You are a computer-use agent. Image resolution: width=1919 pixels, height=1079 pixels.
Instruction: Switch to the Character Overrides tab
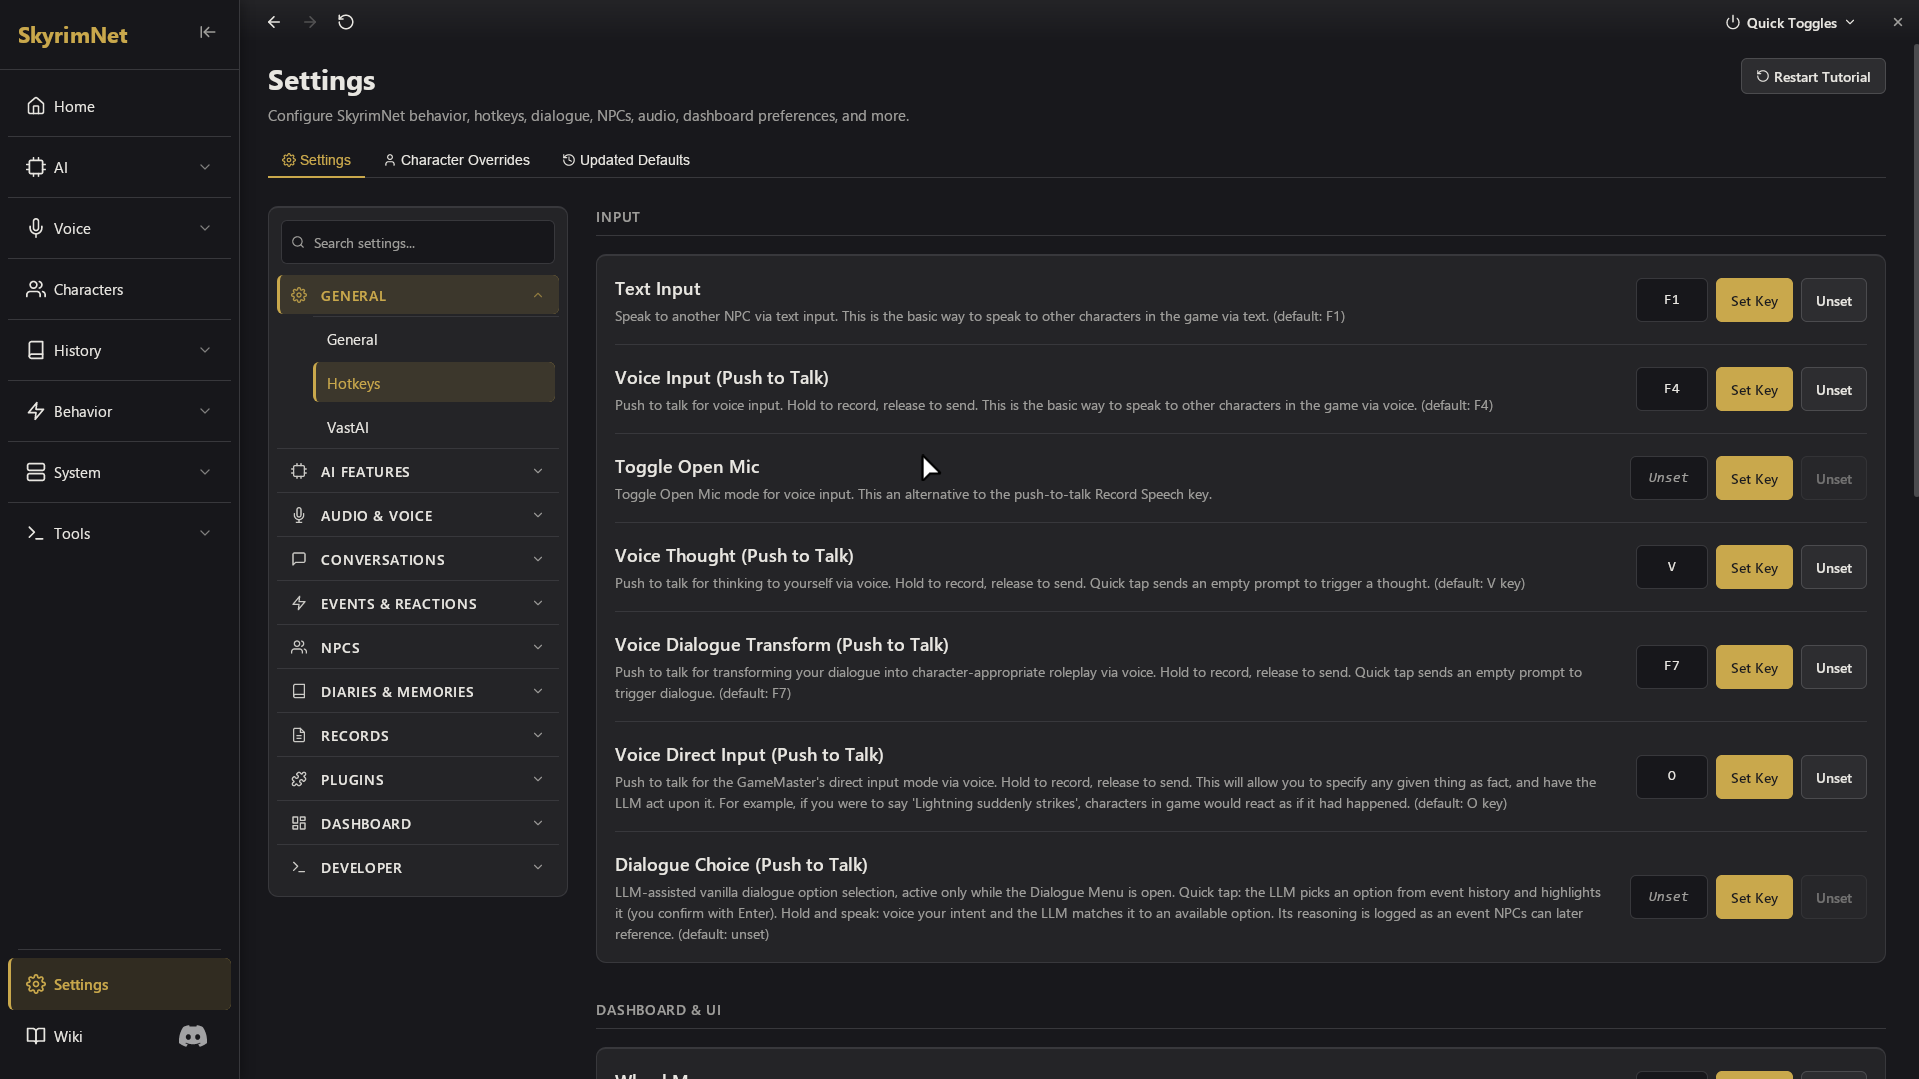tap(457, 160)
